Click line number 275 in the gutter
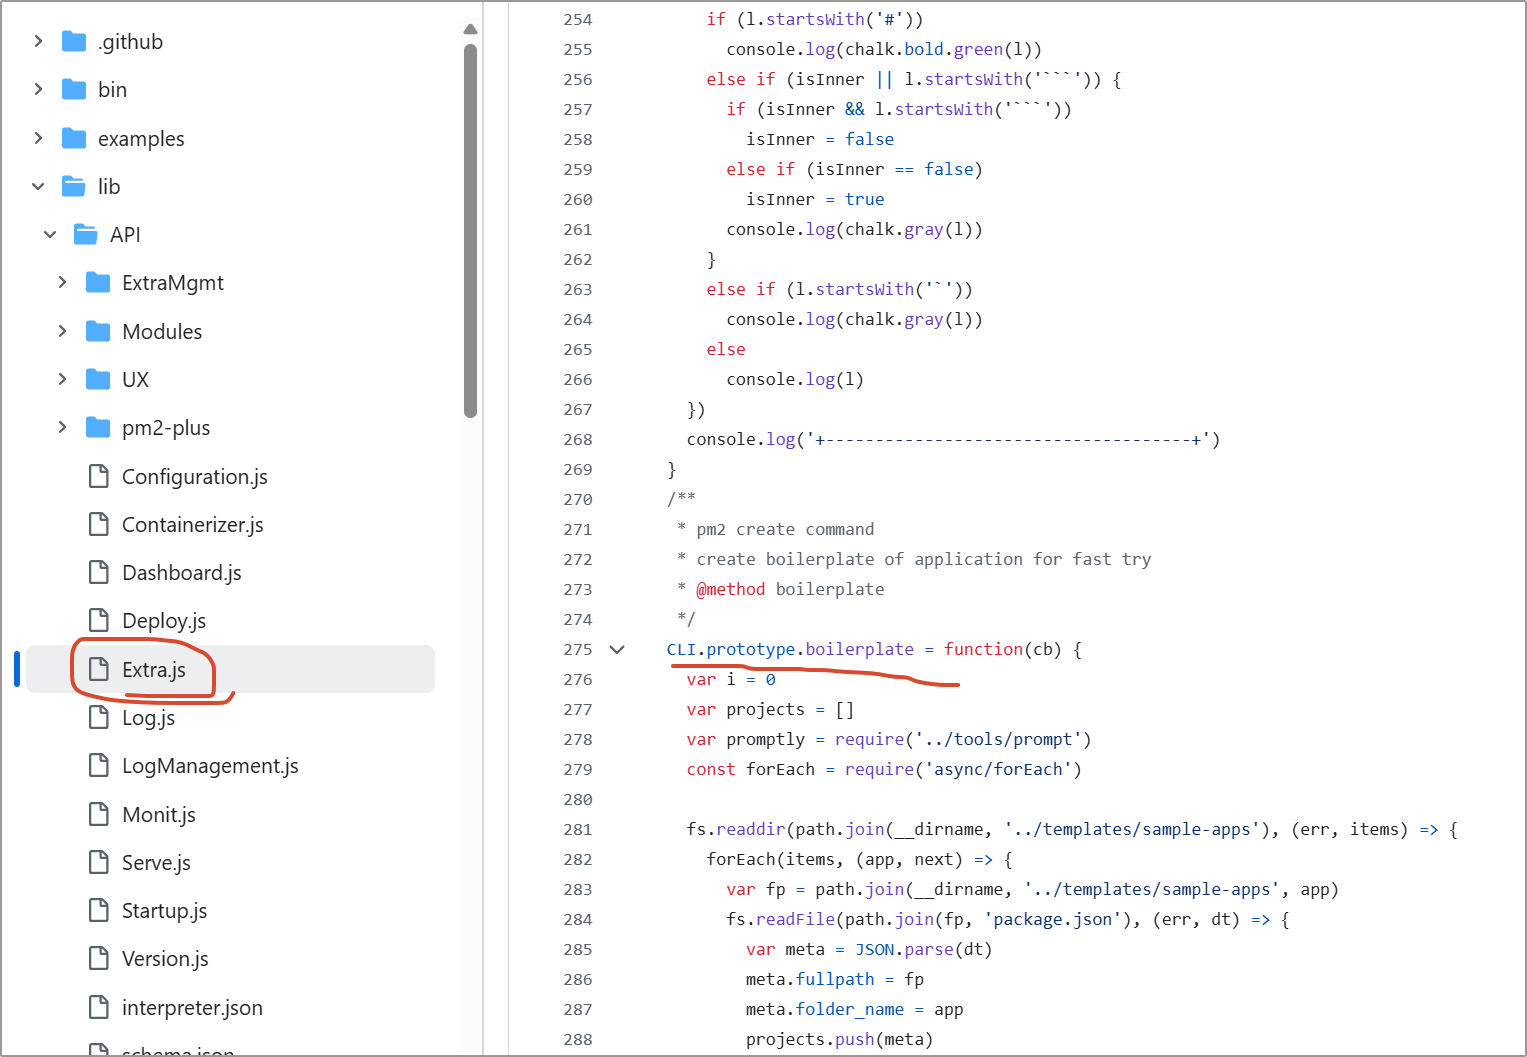Image resolution: width=1527 pixels, height=1057 pixels. click(578, 649)
